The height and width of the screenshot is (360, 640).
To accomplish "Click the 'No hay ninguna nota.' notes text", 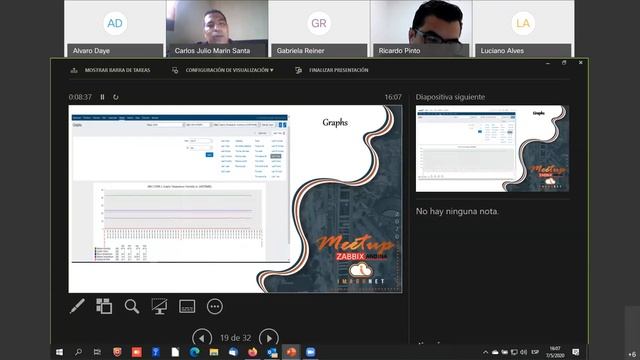I will click(x=457, y=211).
